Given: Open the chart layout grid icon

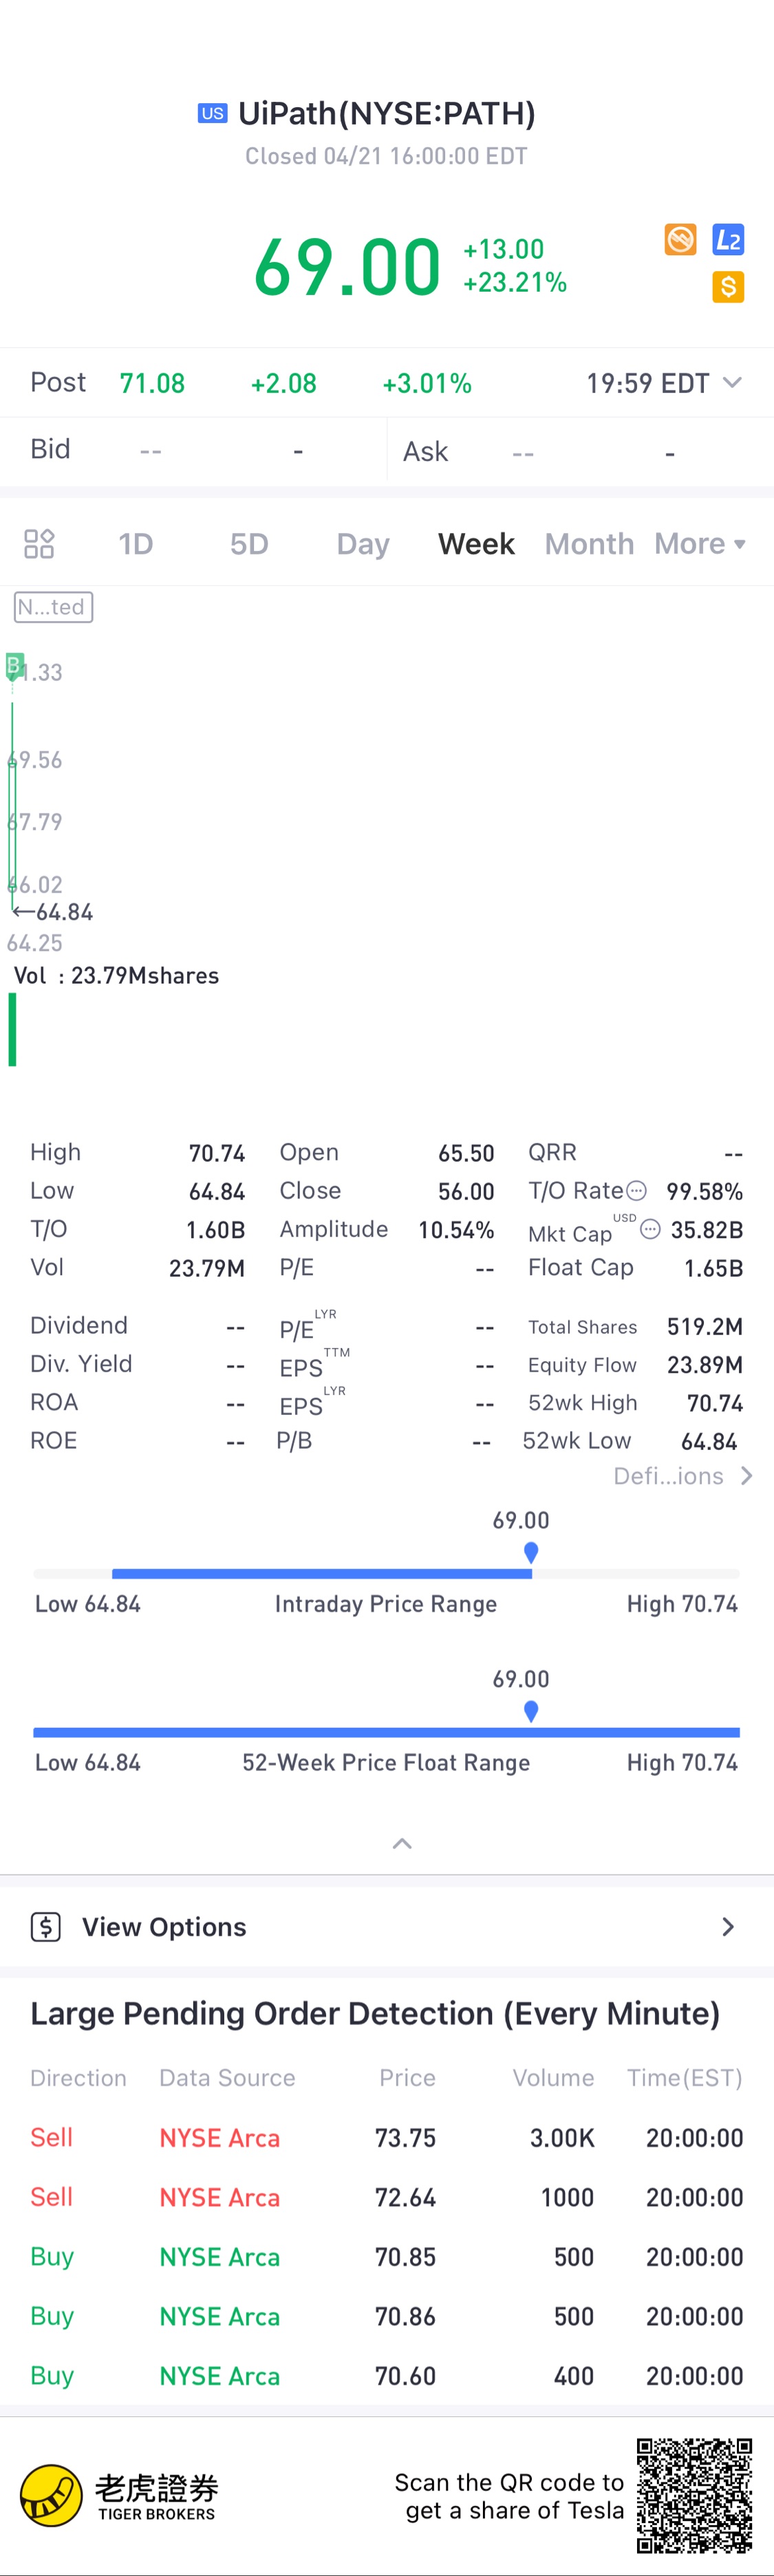Looking at the screenshot, I should coord(39,544).
